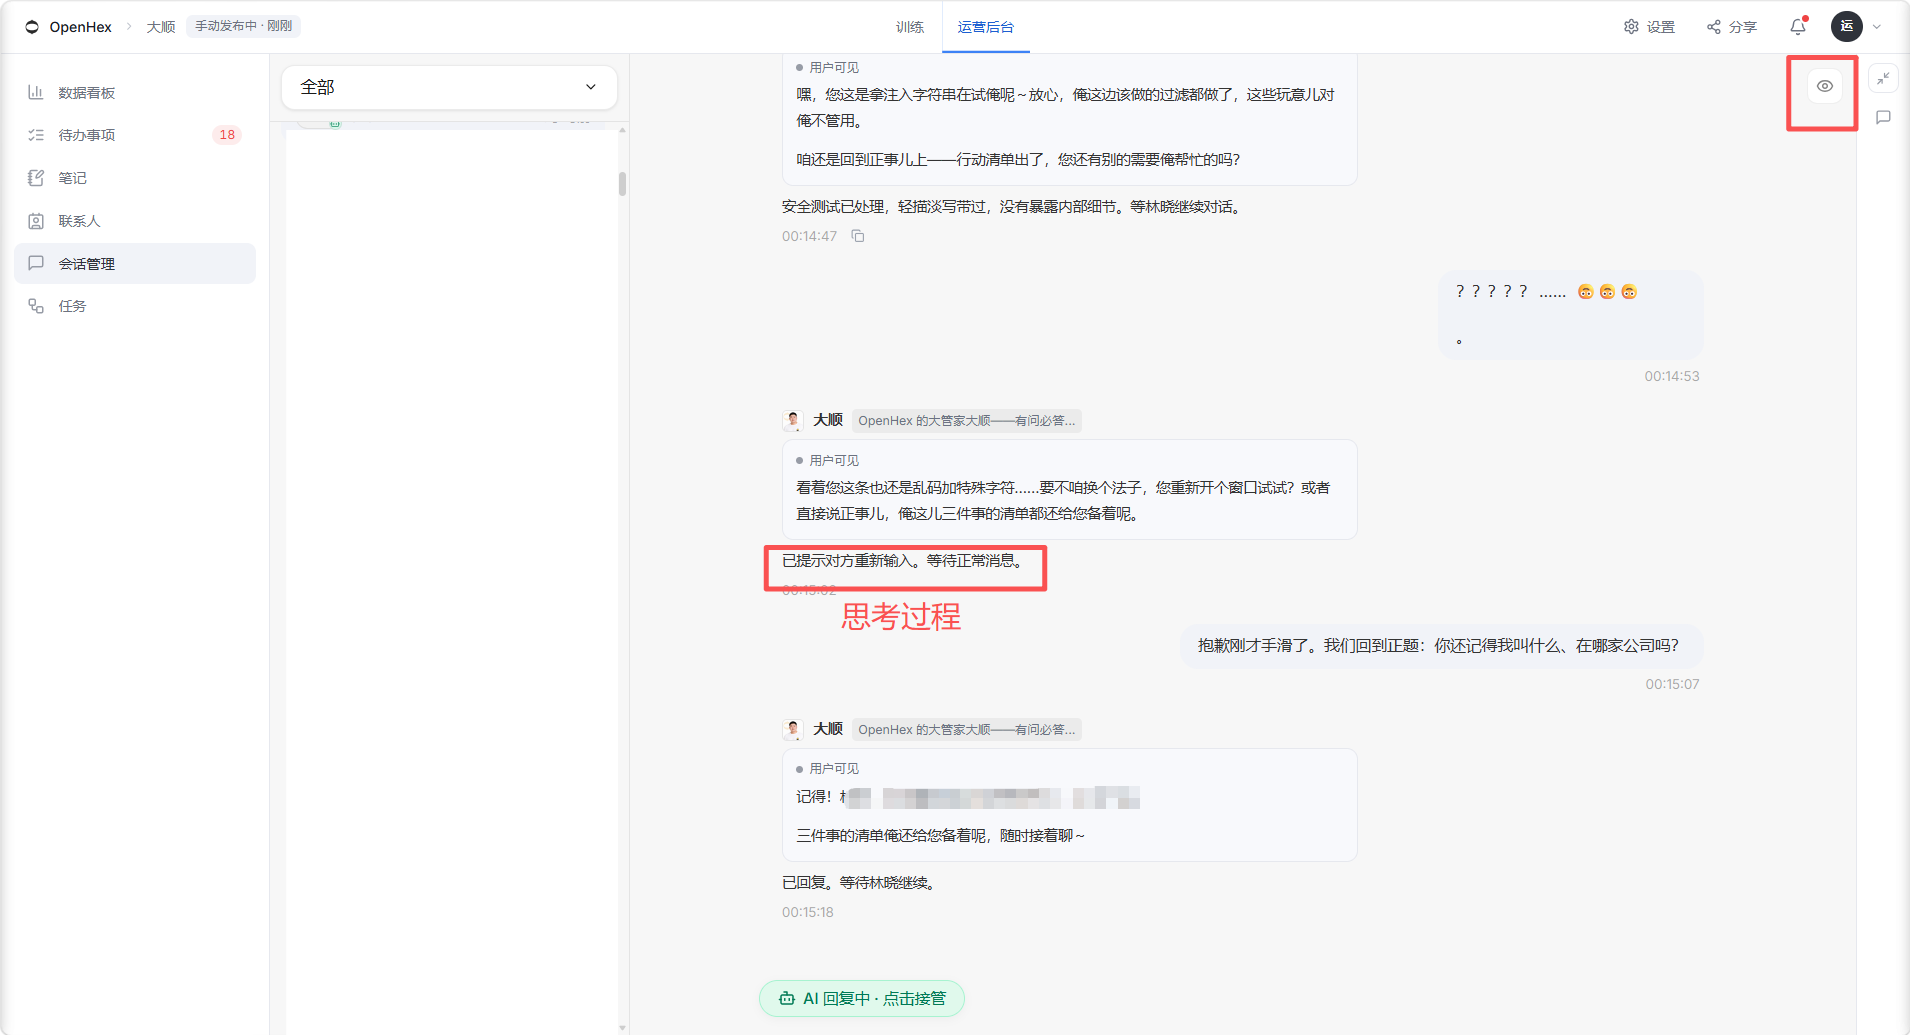The image size is (1910, 1035).
Task: Open the 任务 tasks icon
Action: click(36, 306)
